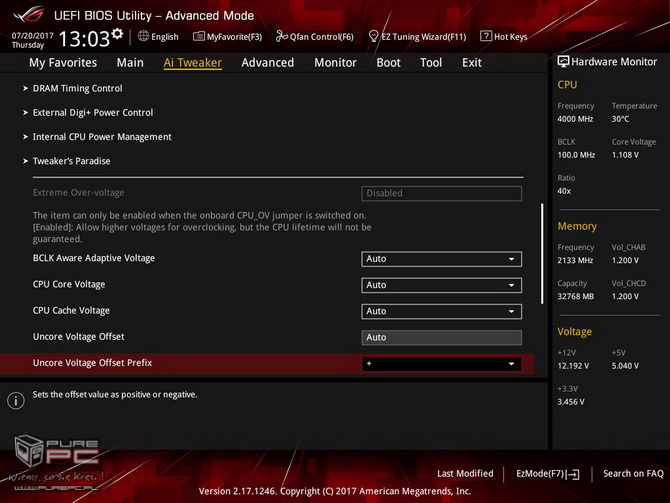Click the memory capacity value 32768 MB
This screenshot has width=670, height=503.
(x=576, y=297)
